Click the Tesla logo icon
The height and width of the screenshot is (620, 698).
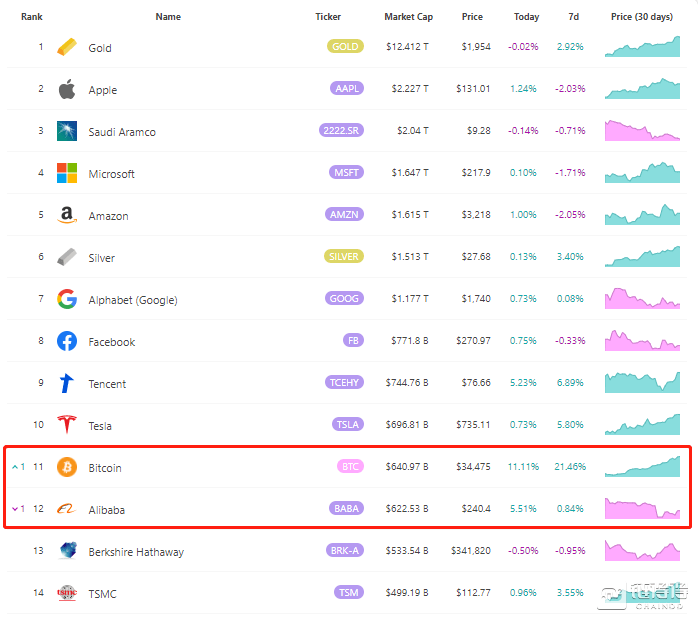pyautogui.click(x=67, y=424)
